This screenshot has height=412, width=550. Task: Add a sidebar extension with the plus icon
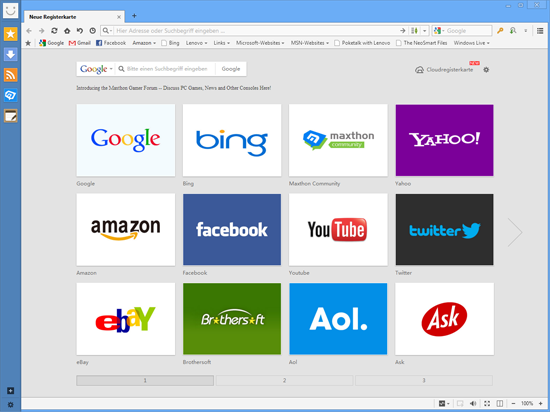[x=11, y=391]
